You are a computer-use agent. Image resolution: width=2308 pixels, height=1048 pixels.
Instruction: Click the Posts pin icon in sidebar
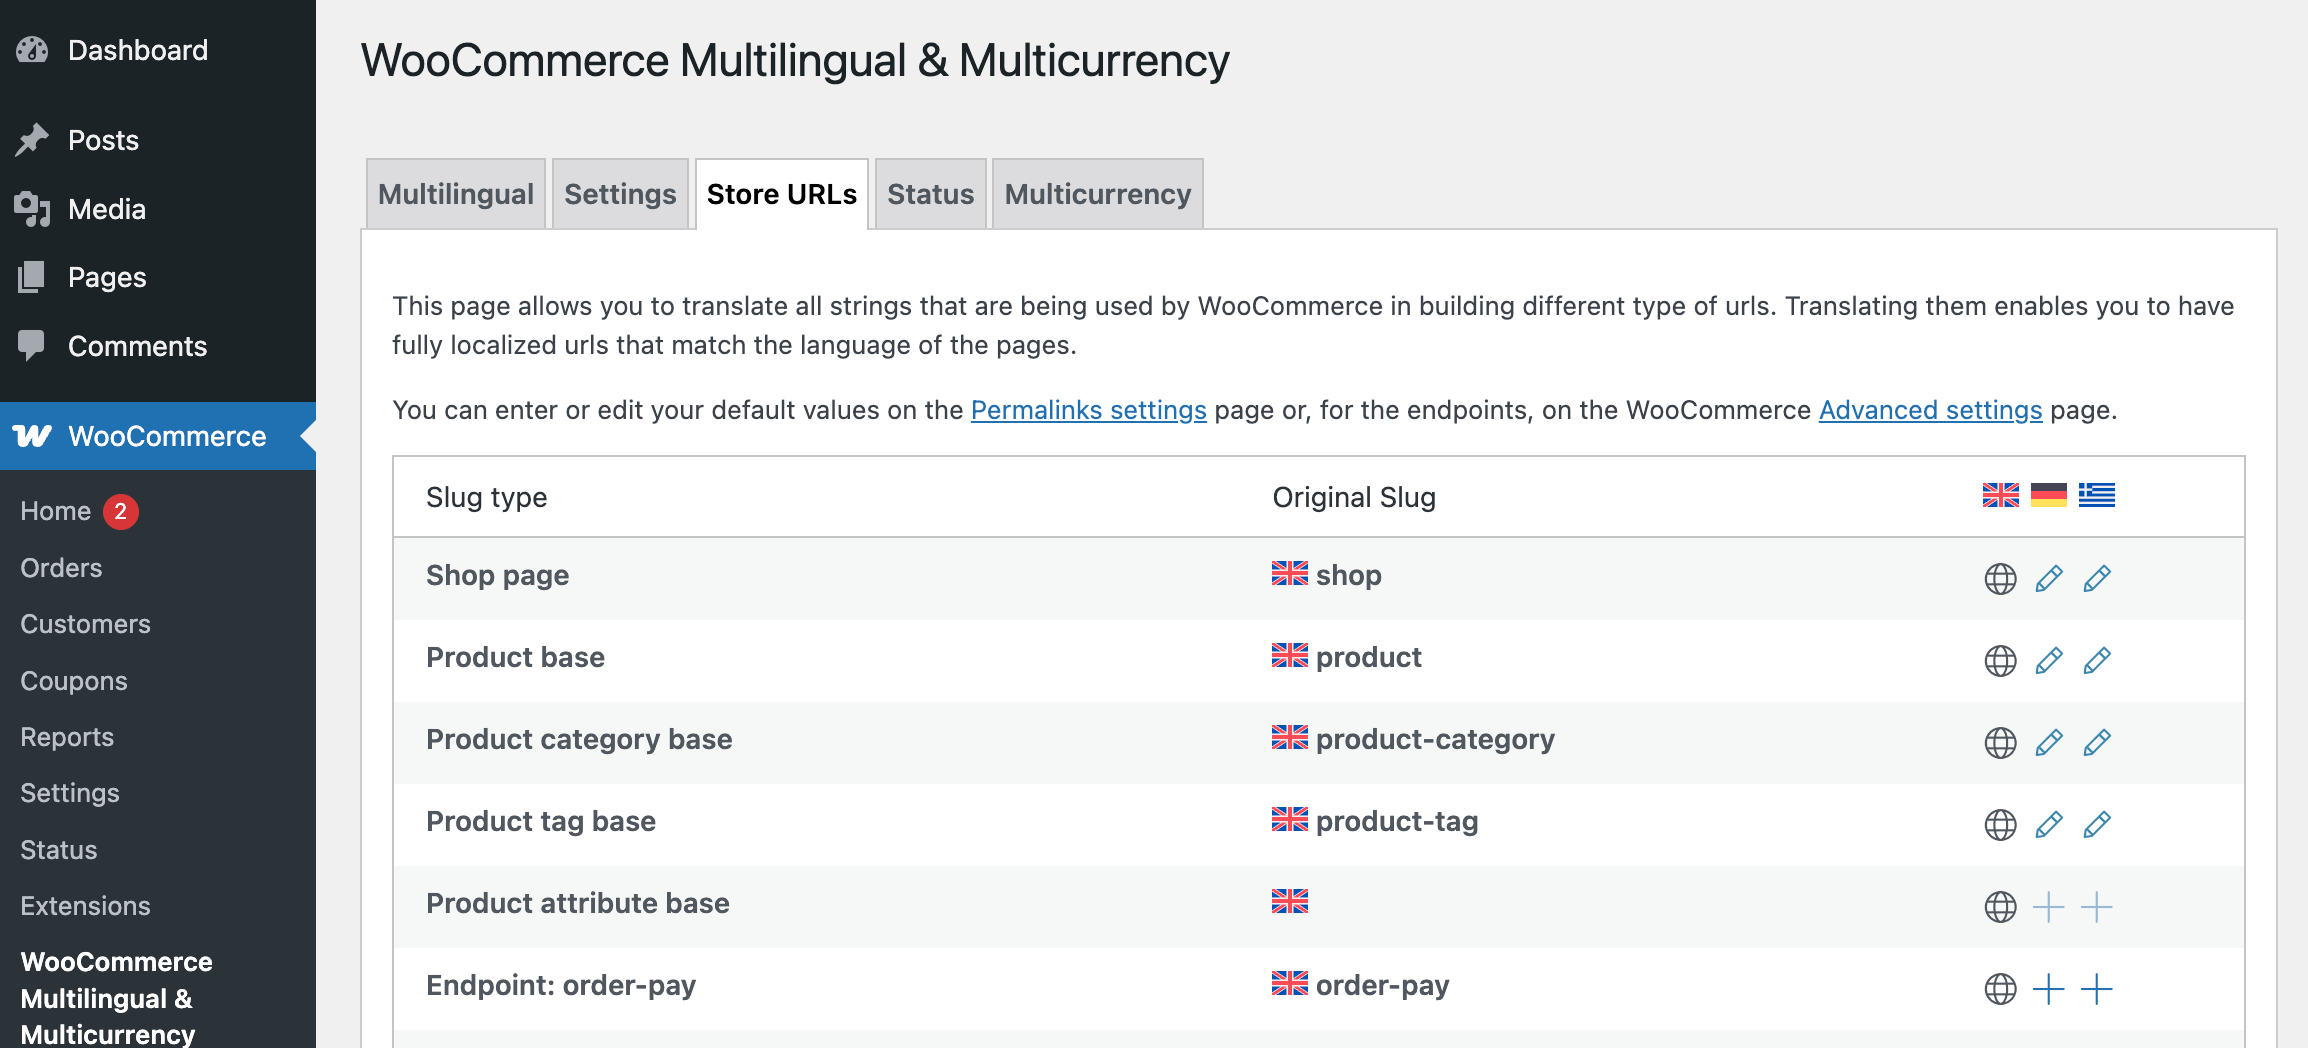point(32,140)
